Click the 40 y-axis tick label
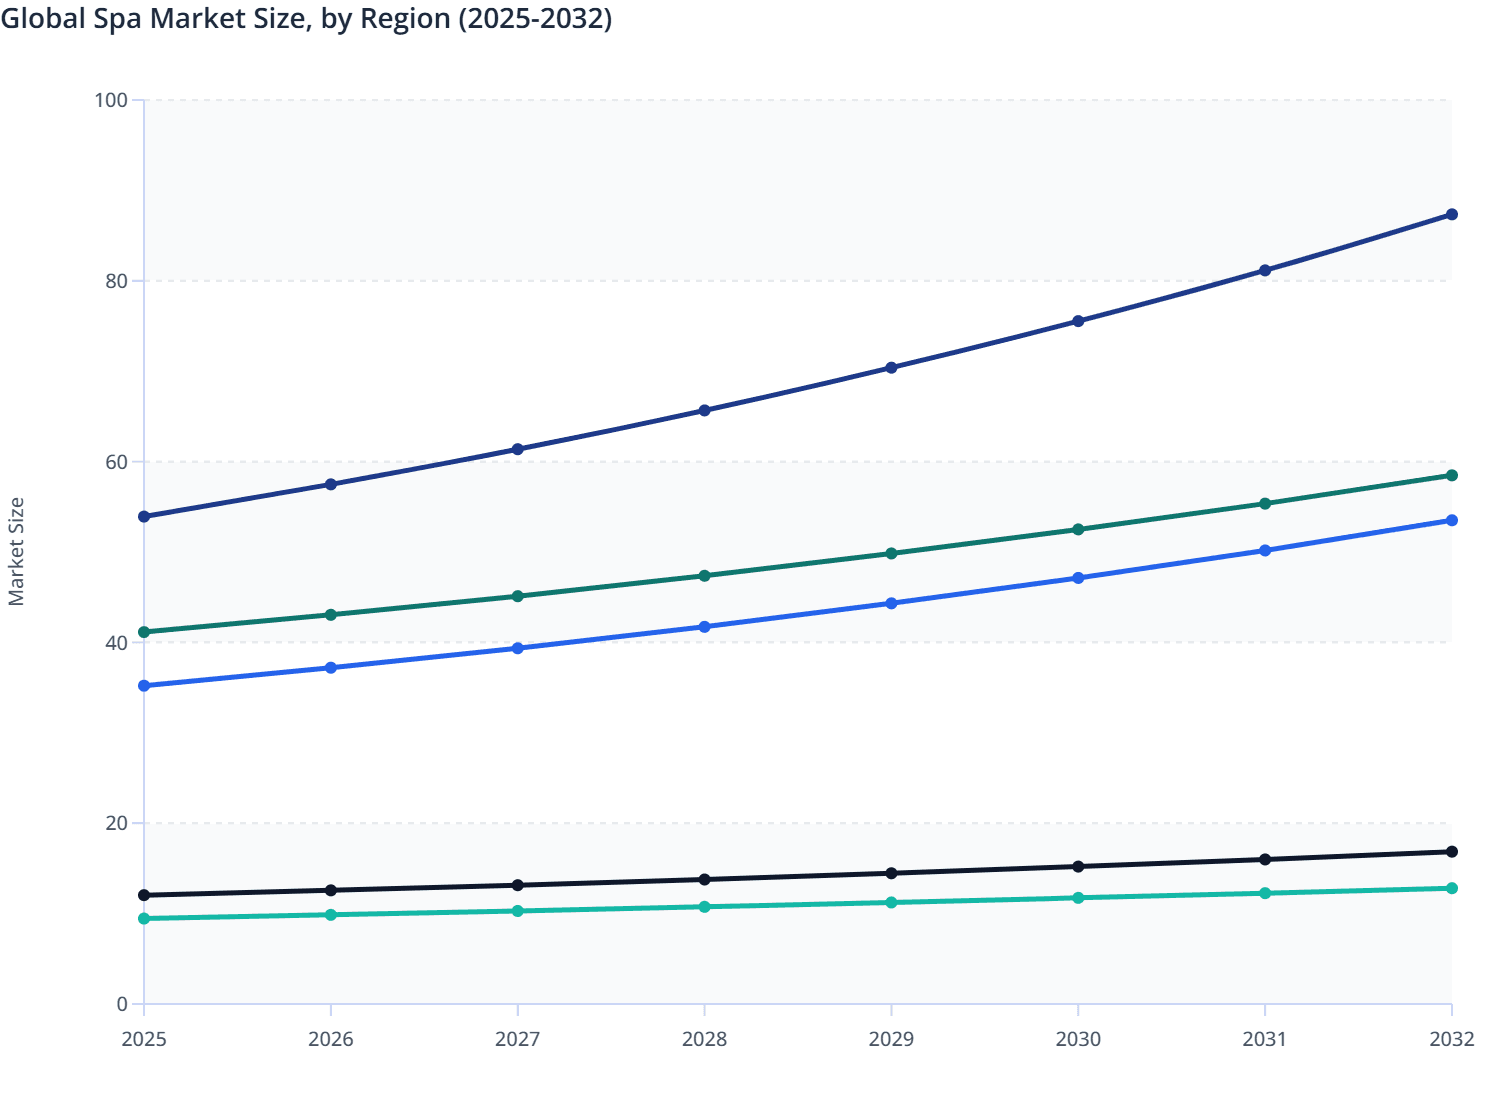 click(115, 643)
